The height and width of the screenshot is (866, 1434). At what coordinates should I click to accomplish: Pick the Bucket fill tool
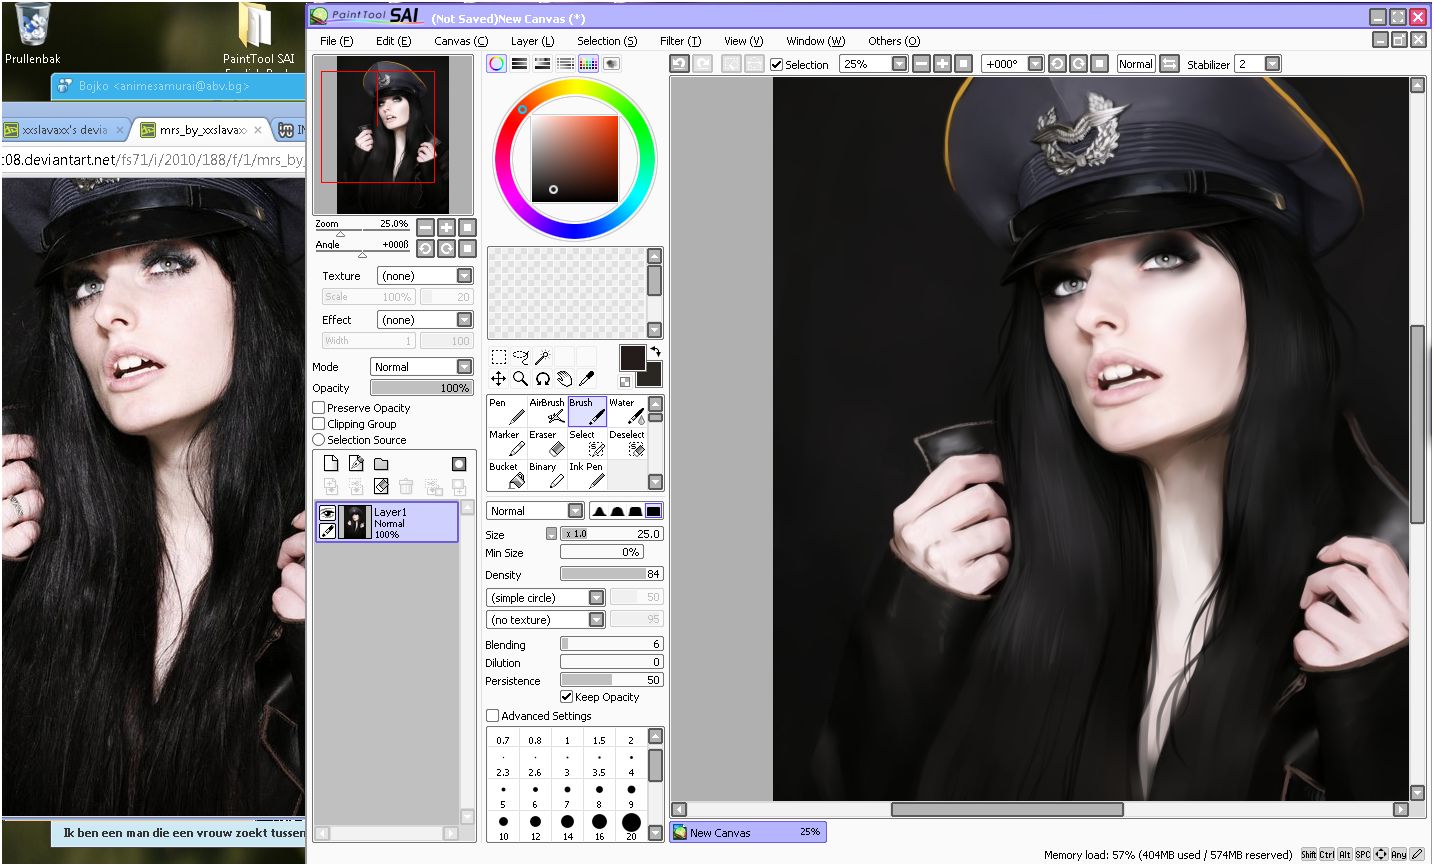click(507, 475)
